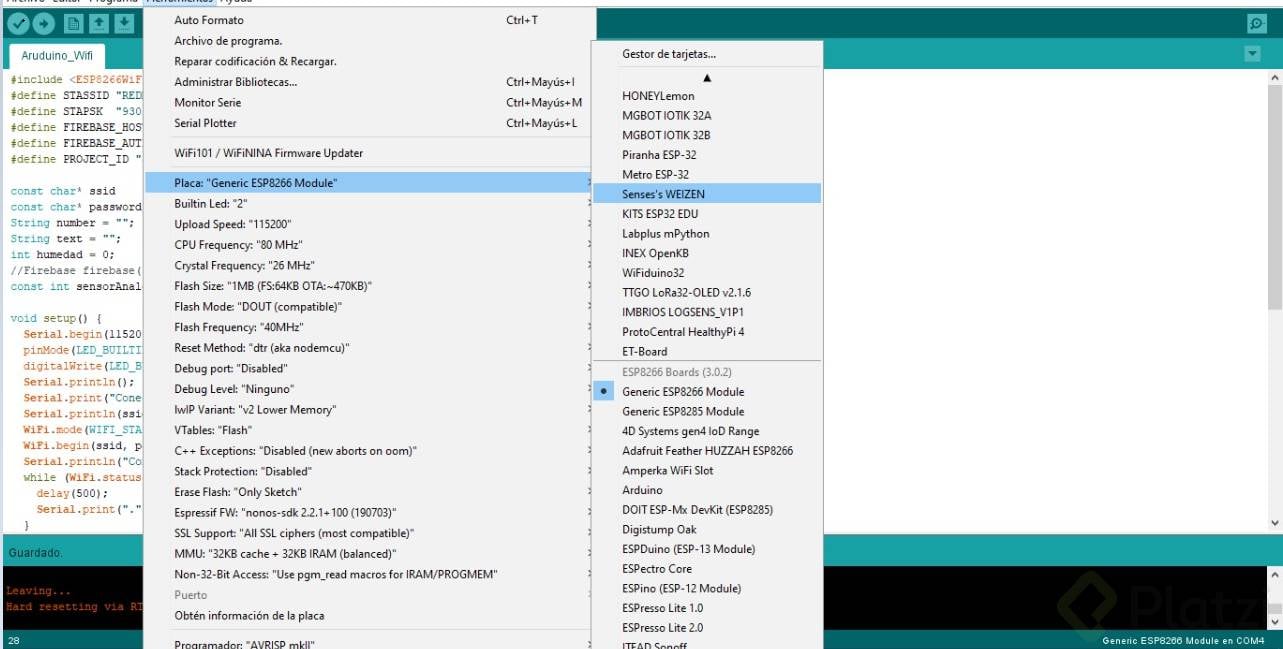Select Auto Formato menu entry
Screen dimensions: 1283x649
click(x=370, y=20)
